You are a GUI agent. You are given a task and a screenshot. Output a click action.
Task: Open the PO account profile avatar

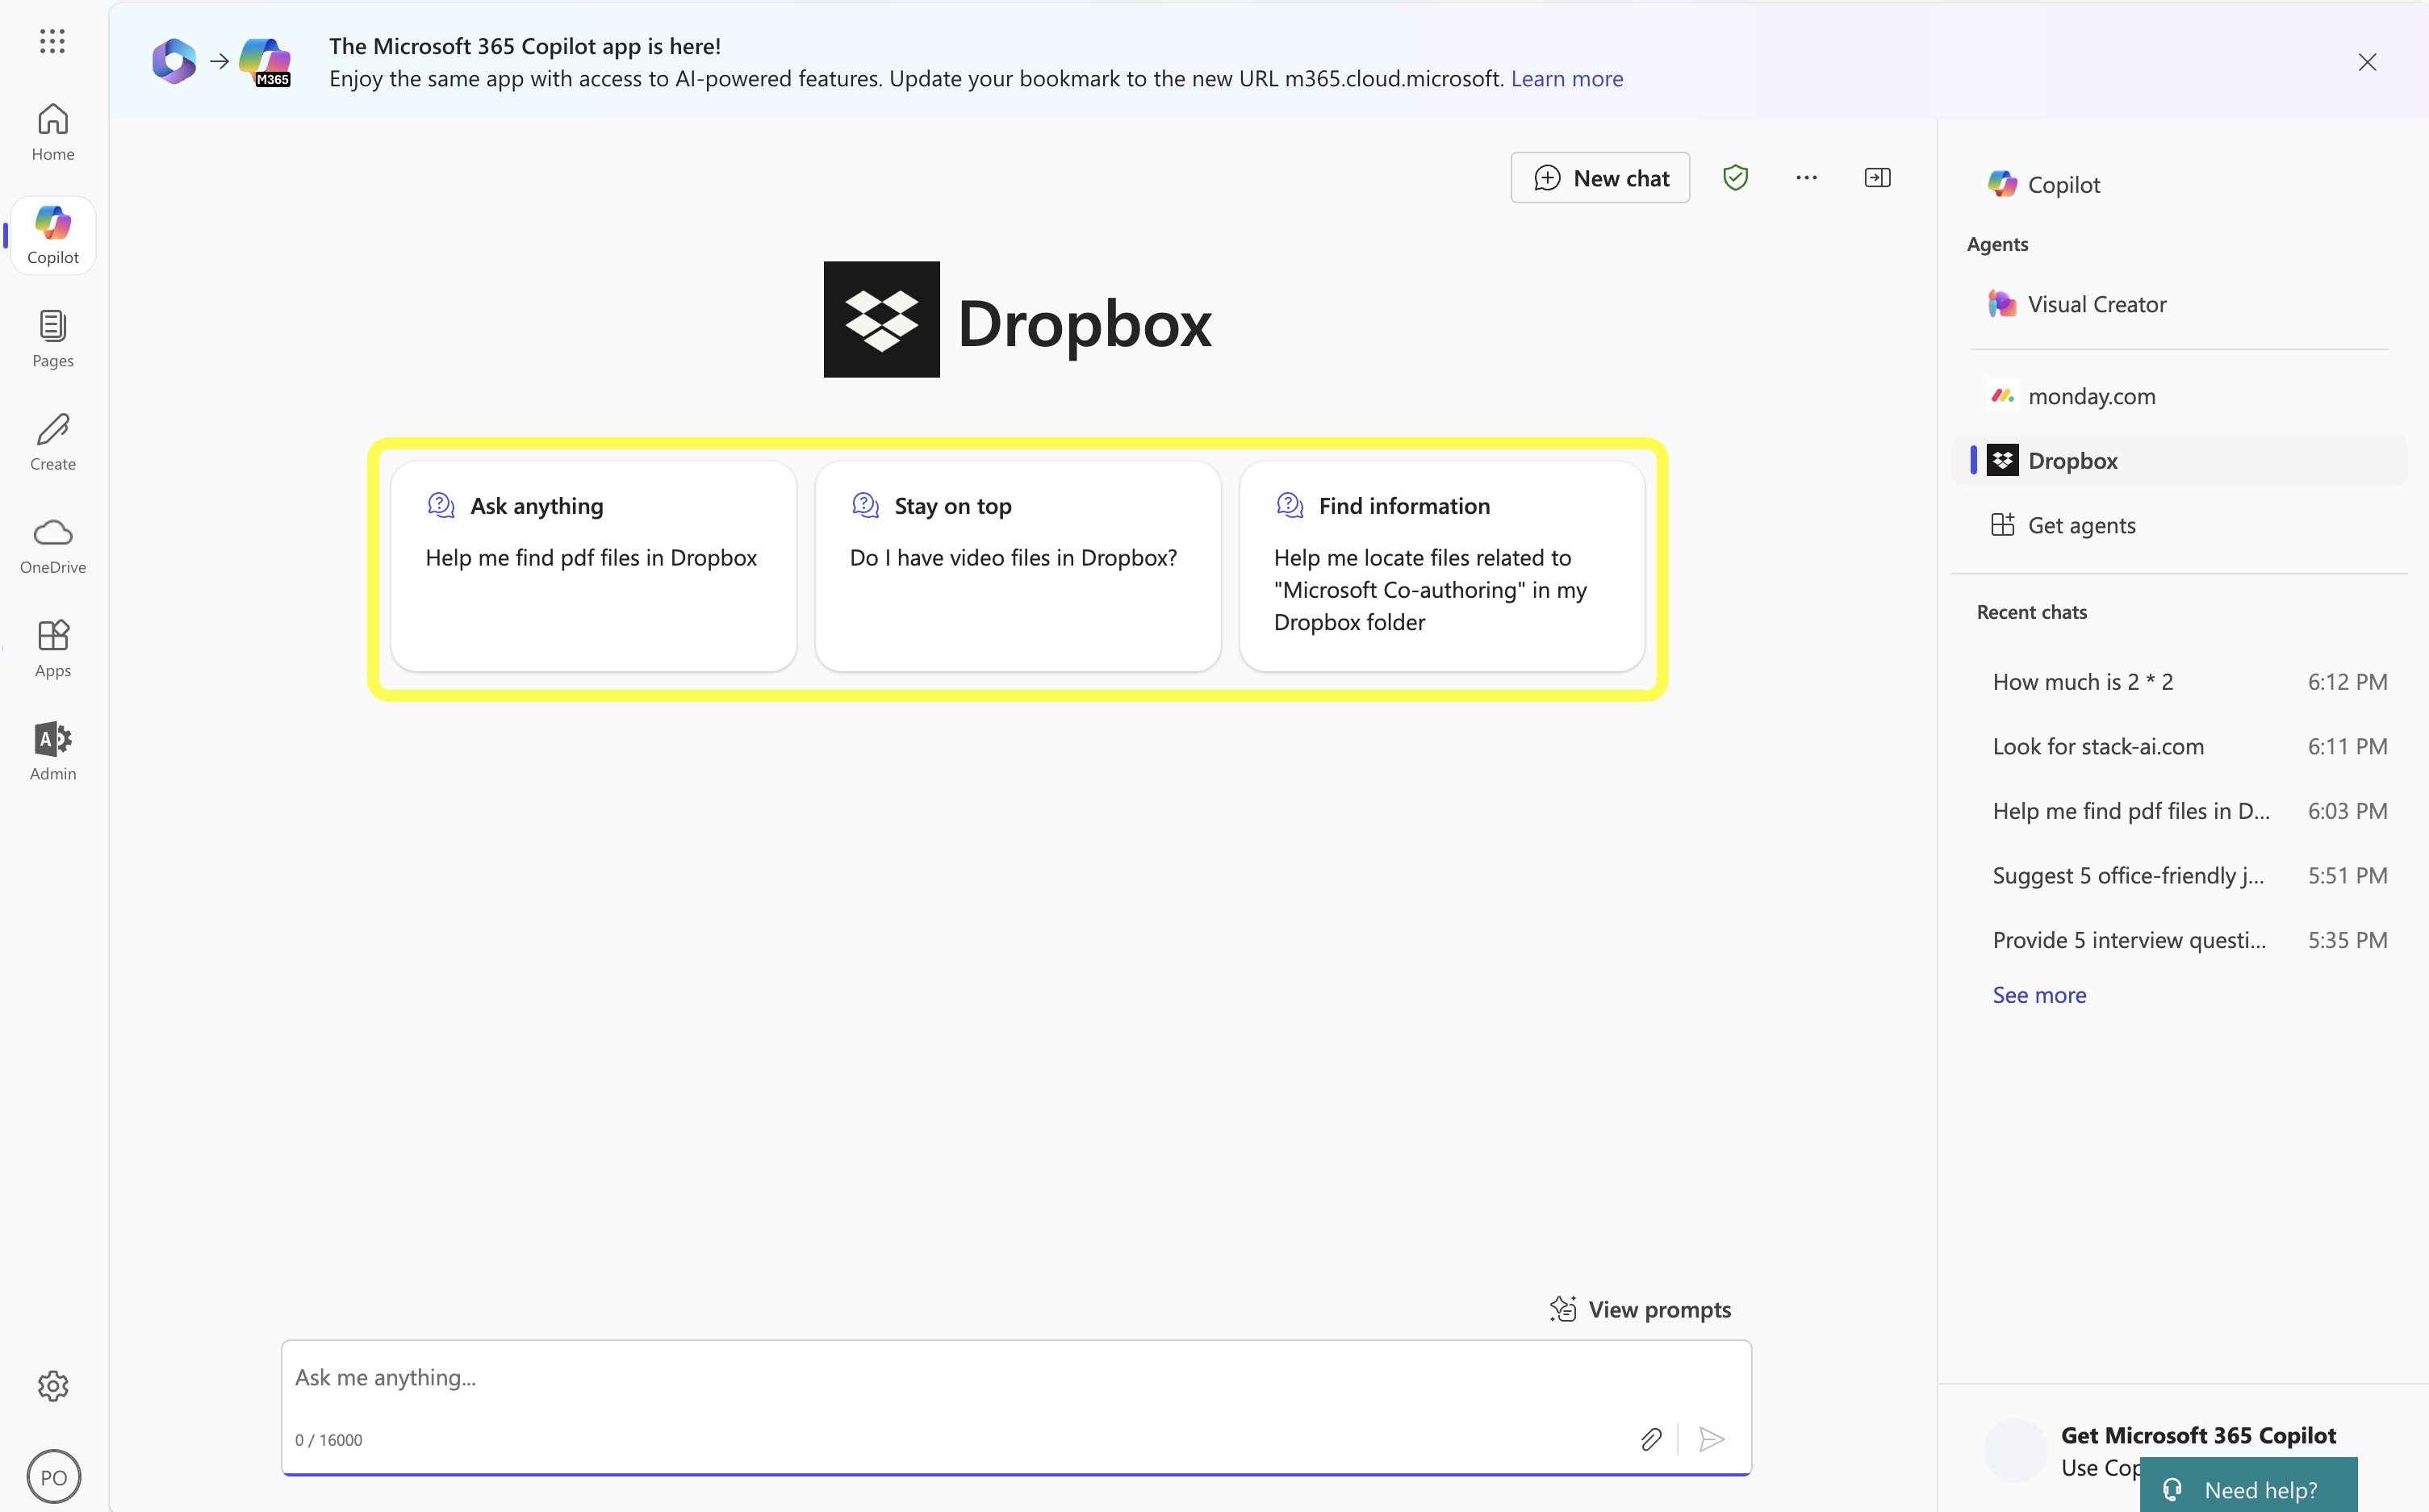54,1477
